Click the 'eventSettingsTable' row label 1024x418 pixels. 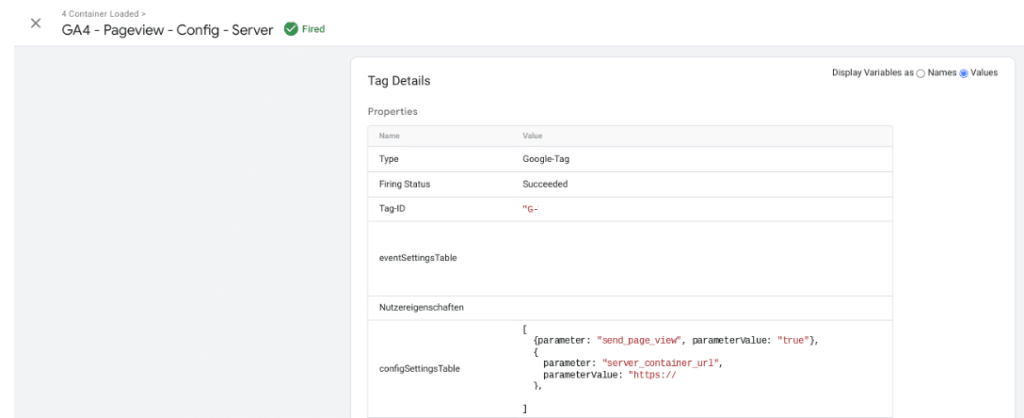pos(418,258)
